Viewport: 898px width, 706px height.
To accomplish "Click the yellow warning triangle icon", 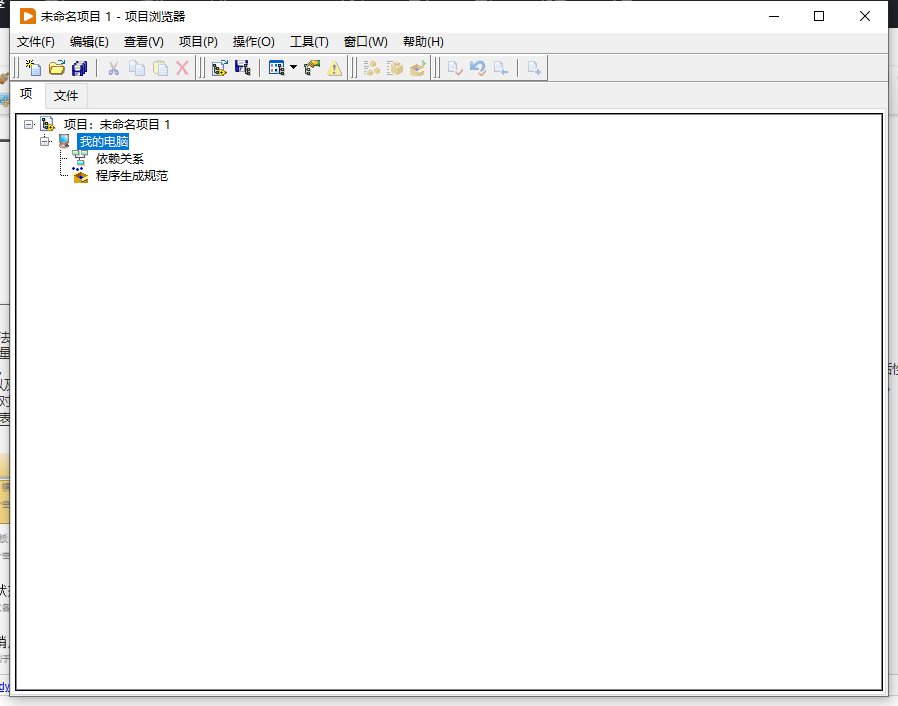I will 334,68.
